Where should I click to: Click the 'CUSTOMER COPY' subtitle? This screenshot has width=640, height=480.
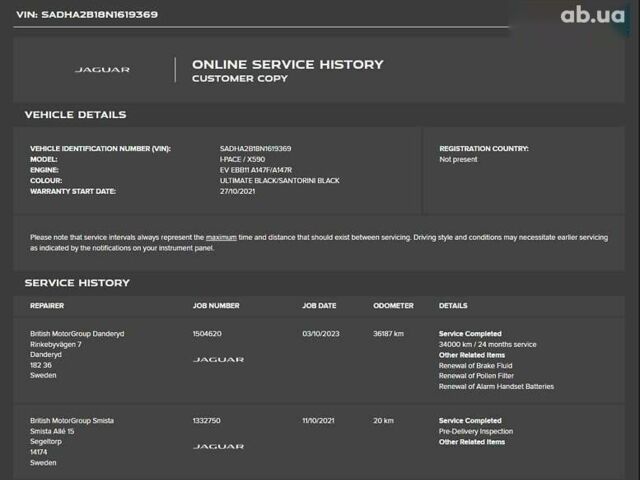pyautogui.click(x=240, y=79)
